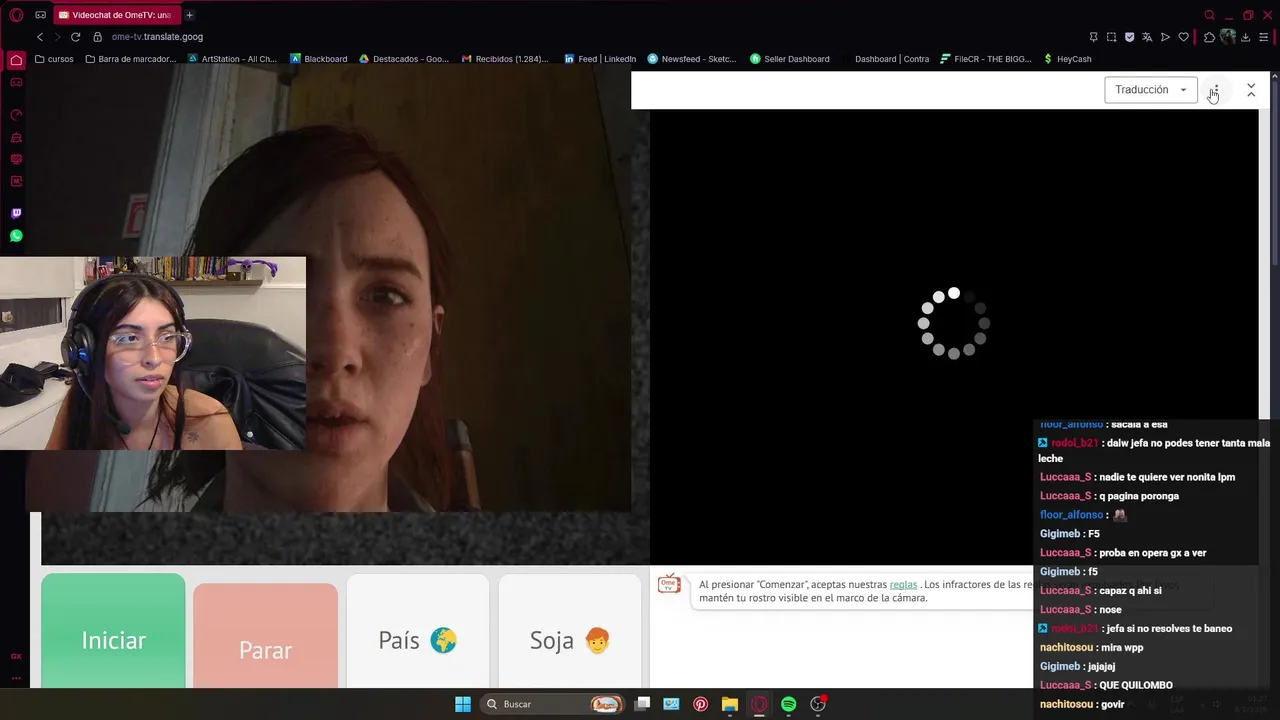The image size is (1280, 720).
Task: Open the tab islands workspace icon
Action: coord(40,15)
